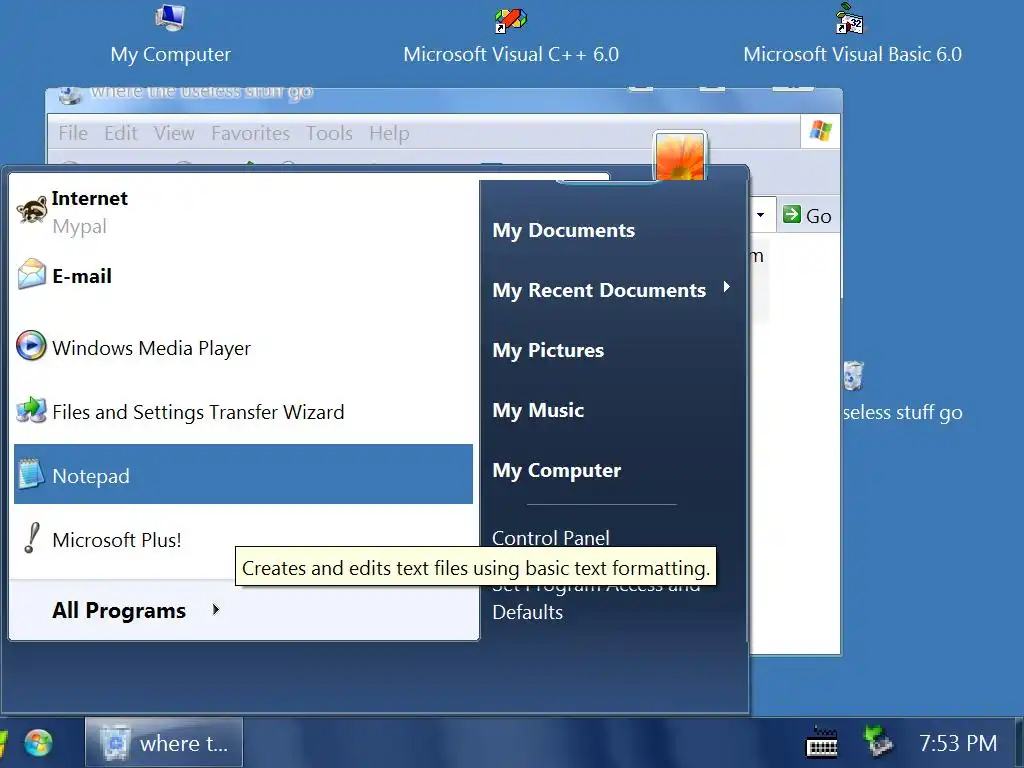The width and height of the screenshot is (1024, 768).
Task: Open Edit menu in Explorer window
Action: (121, 133)
